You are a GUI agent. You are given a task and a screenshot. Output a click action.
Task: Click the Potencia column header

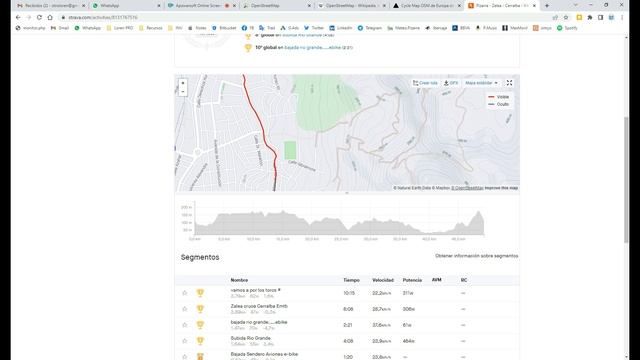412,280
